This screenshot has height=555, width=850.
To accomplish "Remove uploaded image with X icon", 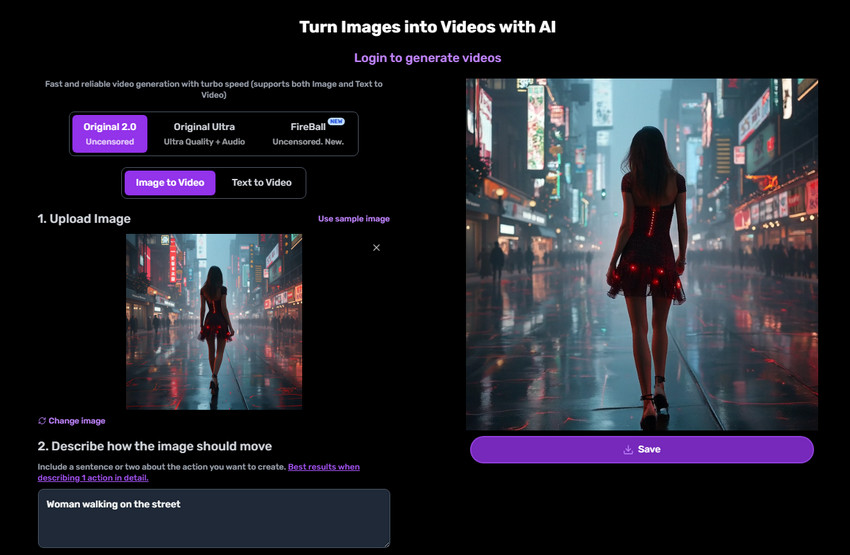I will [x=376, y=248].
